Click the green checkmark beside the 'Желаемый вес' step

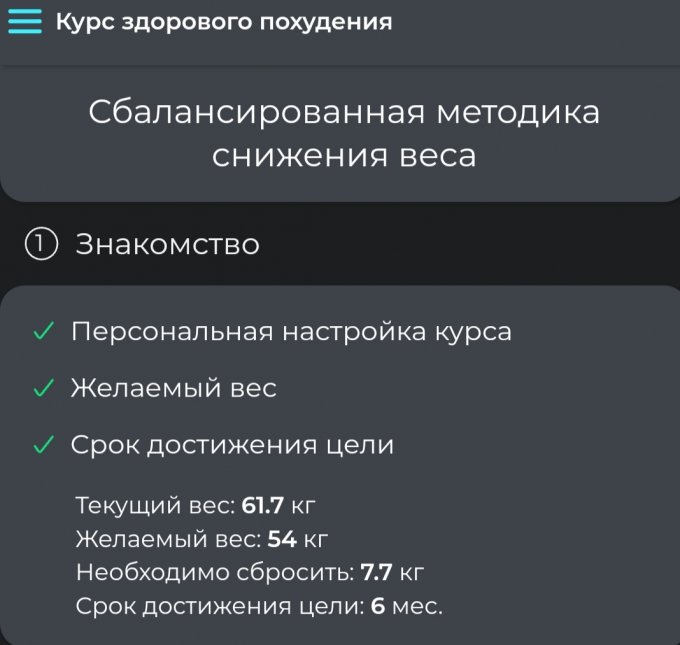click(x=43, y=388)
